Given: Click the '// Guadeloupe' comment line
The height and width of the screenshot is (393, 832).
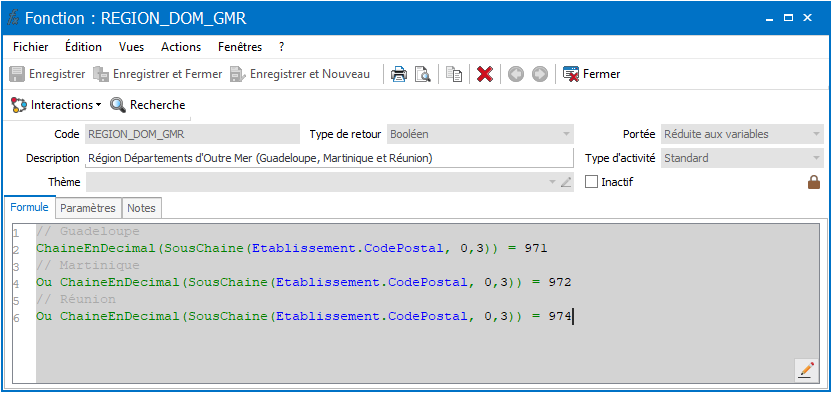Looking at the screenshot, I should point(88,232).
